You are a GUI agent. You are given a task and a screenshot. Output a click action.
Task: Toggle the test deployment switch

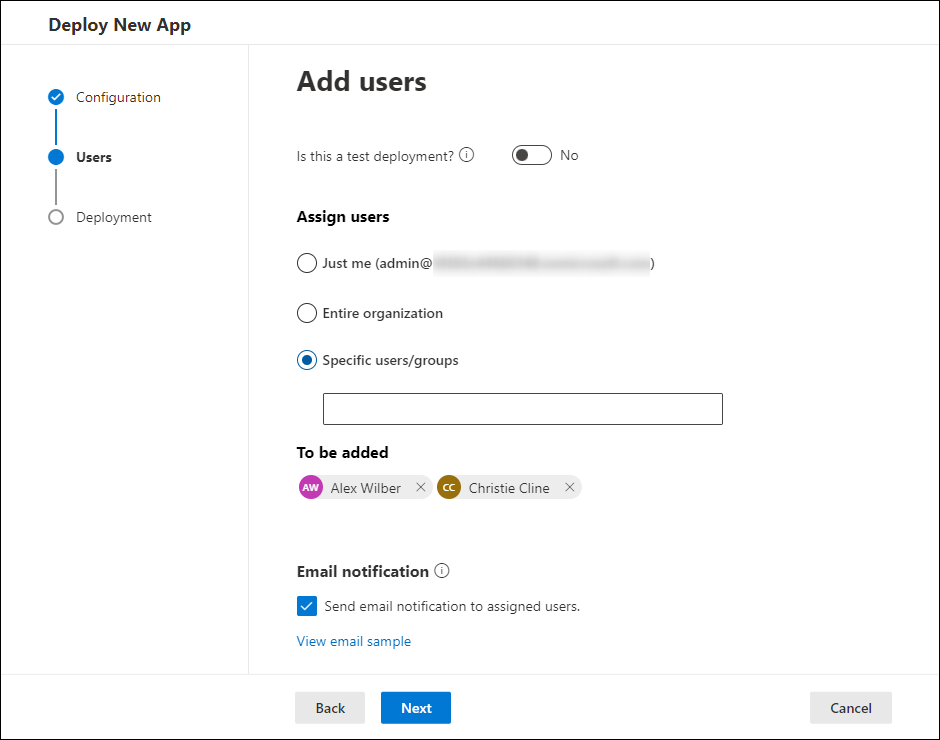point(532,155)
